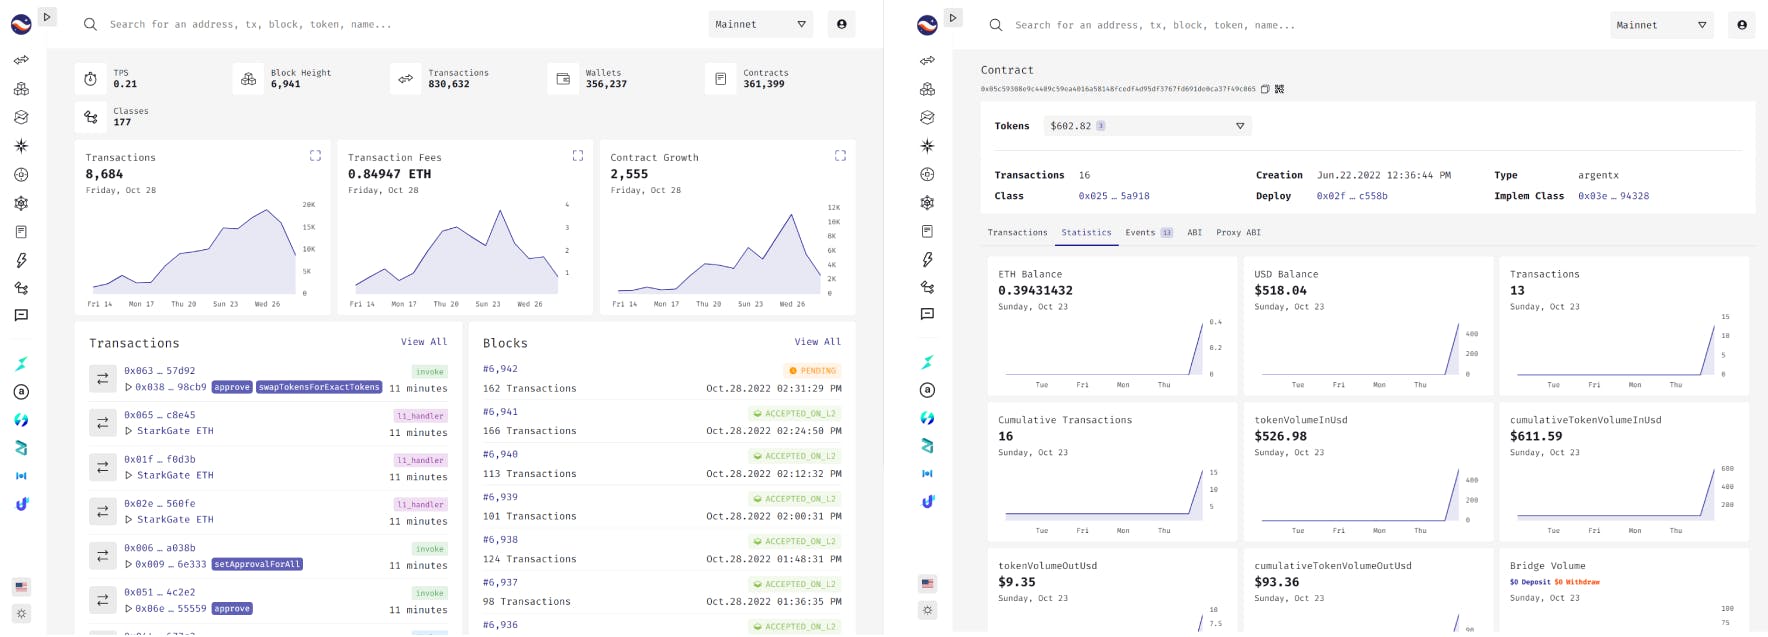
Task: Maximize the Transaction Fees chart
Action: (x=577, y=156)
